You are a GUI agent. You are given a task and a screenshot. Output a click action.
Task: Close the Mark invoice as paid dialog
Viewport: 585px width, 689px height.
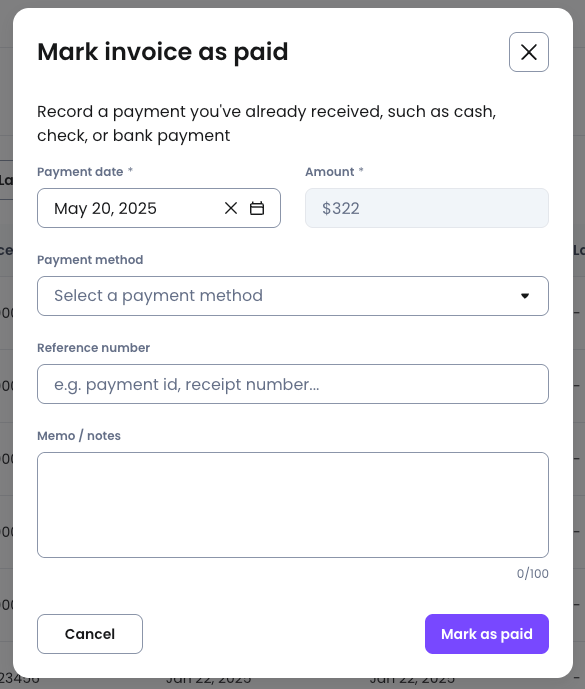[x=529, y=52]
